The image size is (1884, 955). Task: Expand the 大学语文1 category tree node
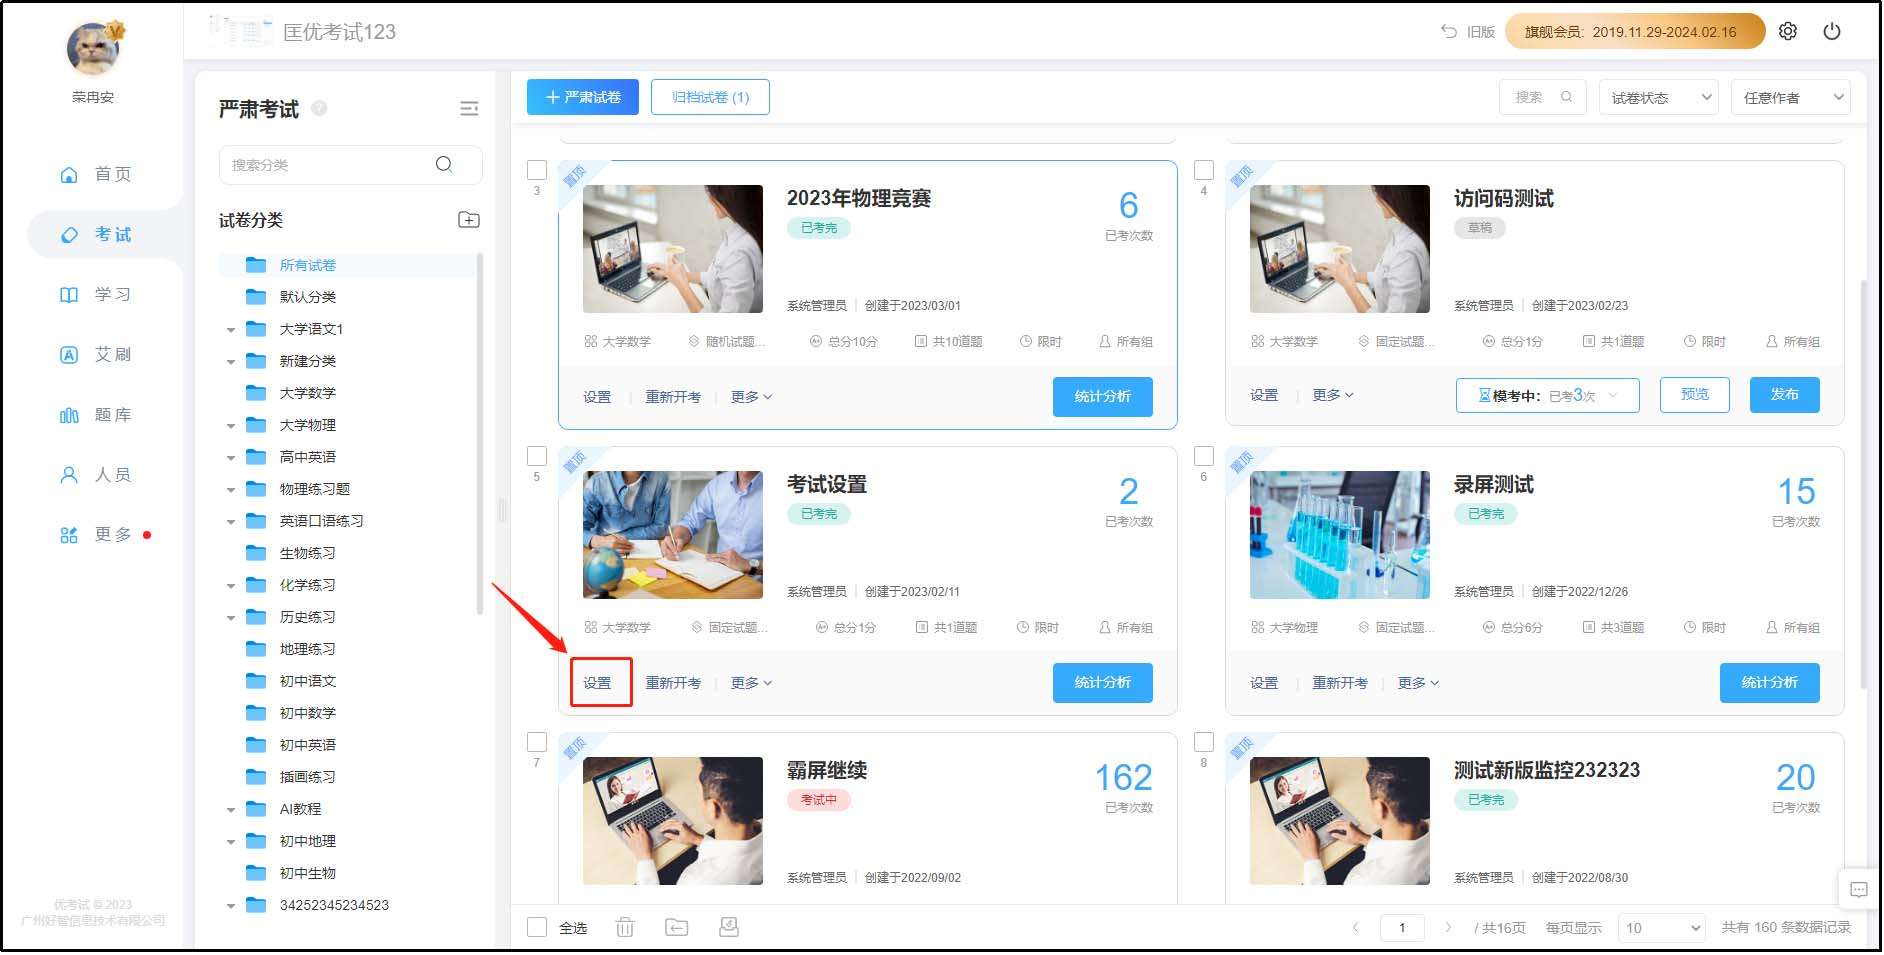coord(231,328)
